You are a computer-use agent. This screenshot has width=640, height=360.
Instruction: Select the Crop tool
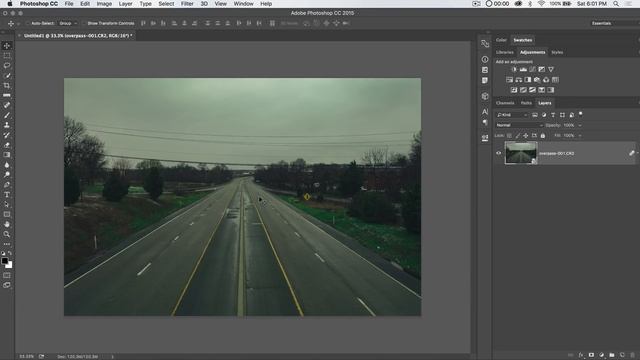point(7,85)
